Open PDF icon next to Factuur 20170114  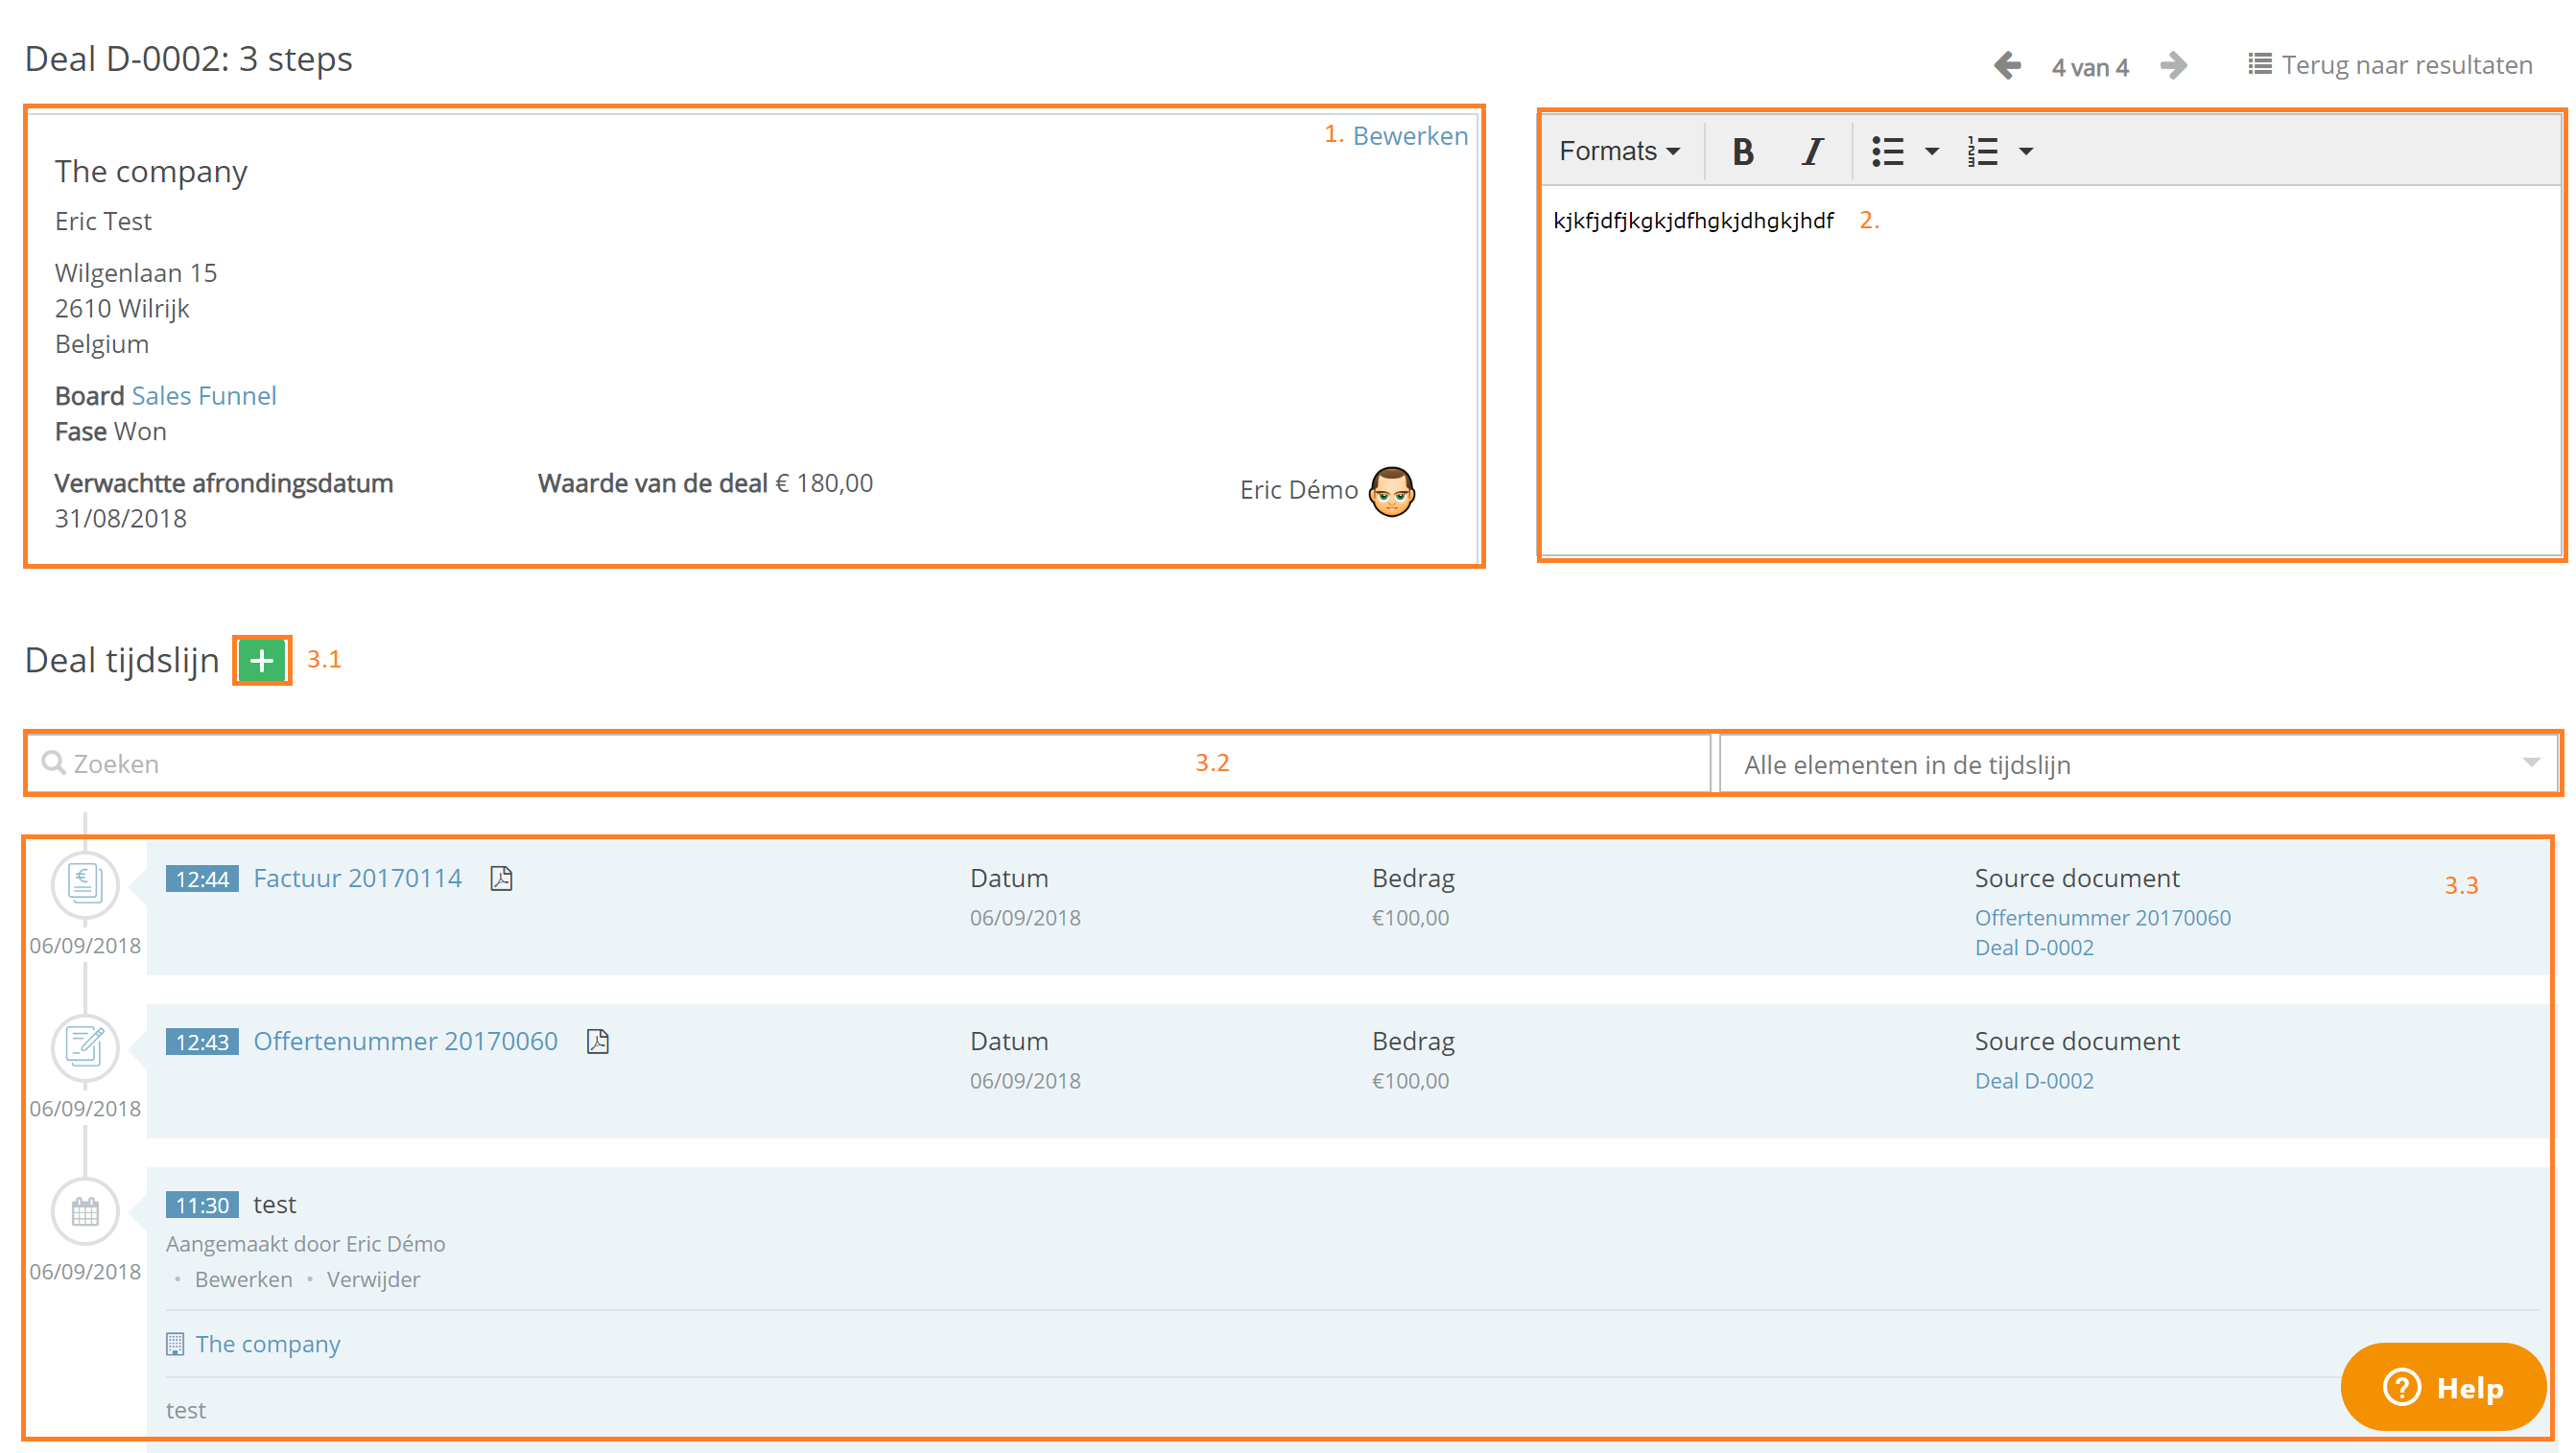pos(501,878)
